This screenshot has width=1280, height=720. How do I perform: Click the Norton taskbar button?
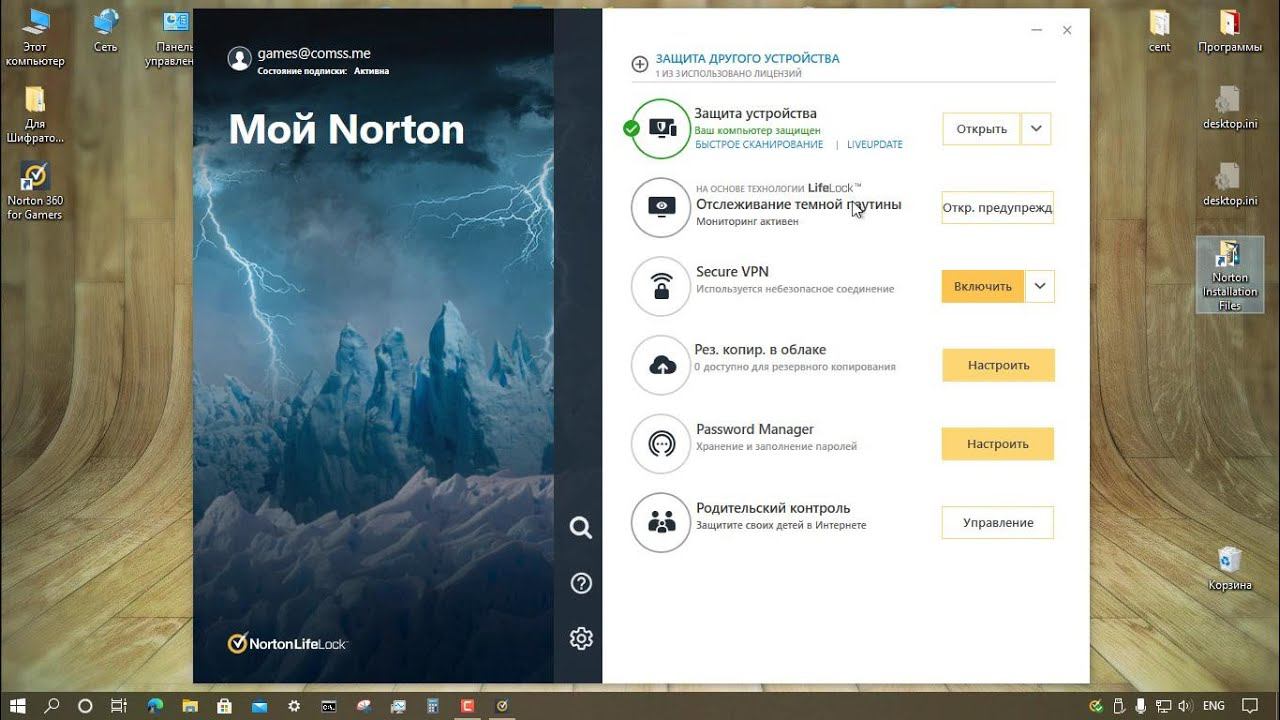[x=502, y=706]
